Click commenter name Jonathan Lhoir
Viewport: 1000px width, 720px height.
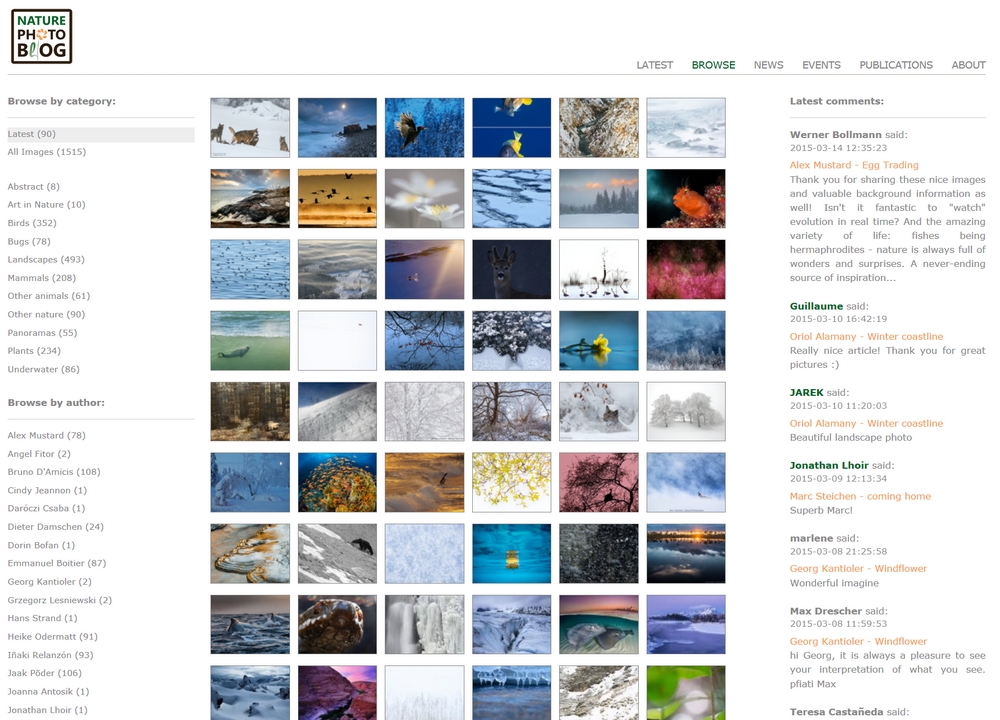tap(829, 466)
